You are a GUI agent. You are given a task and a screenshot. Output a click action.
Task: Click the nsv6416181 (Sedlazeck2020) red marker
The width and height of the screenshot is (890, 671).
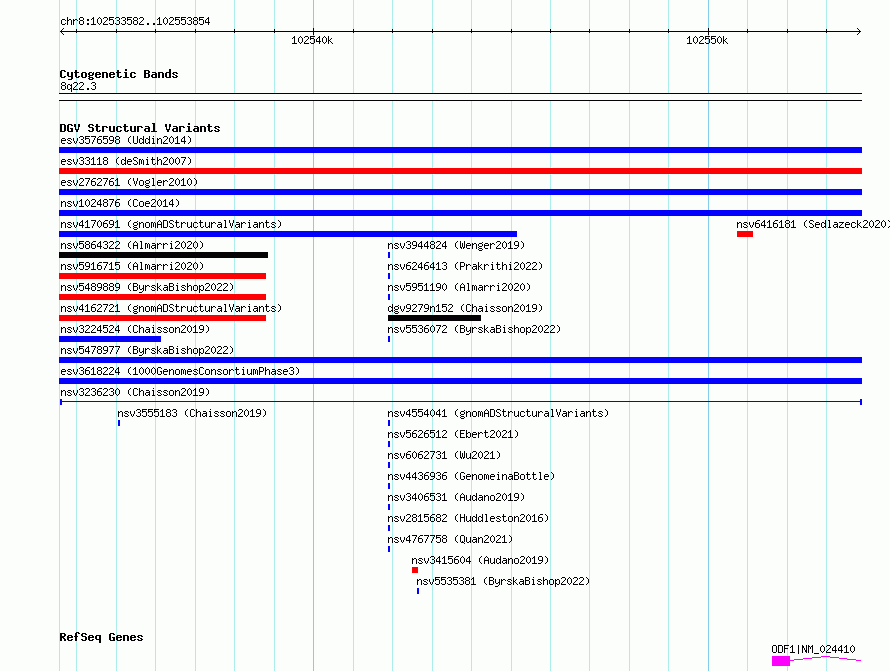pos(745,234)
